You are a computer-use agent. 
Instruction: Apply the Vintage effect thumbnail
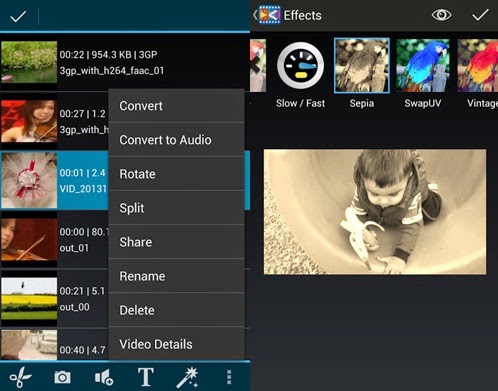click(478, 65)
